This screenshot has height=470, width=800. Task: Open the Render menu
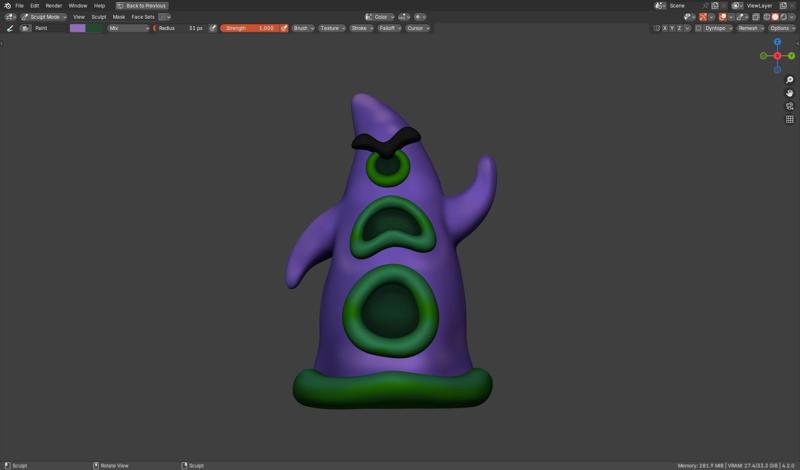(54, 6)
